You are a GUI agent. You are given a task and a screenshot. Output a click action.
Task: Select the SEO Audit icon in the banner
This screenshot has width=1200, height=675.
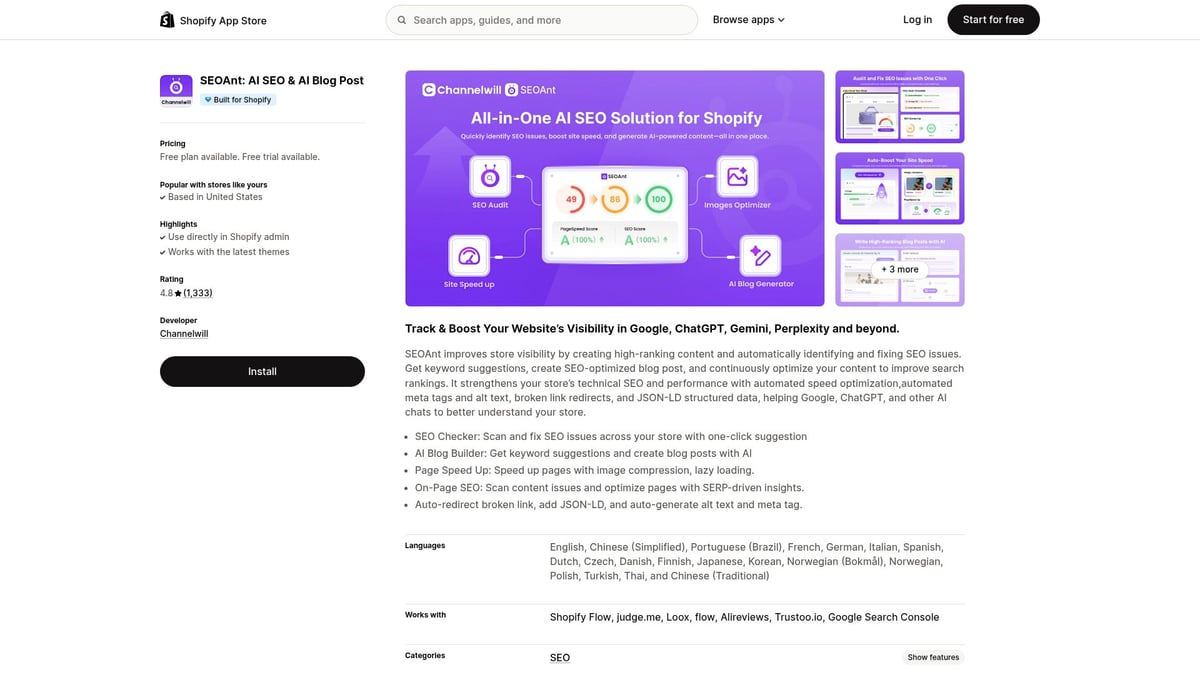click(489, 178)
